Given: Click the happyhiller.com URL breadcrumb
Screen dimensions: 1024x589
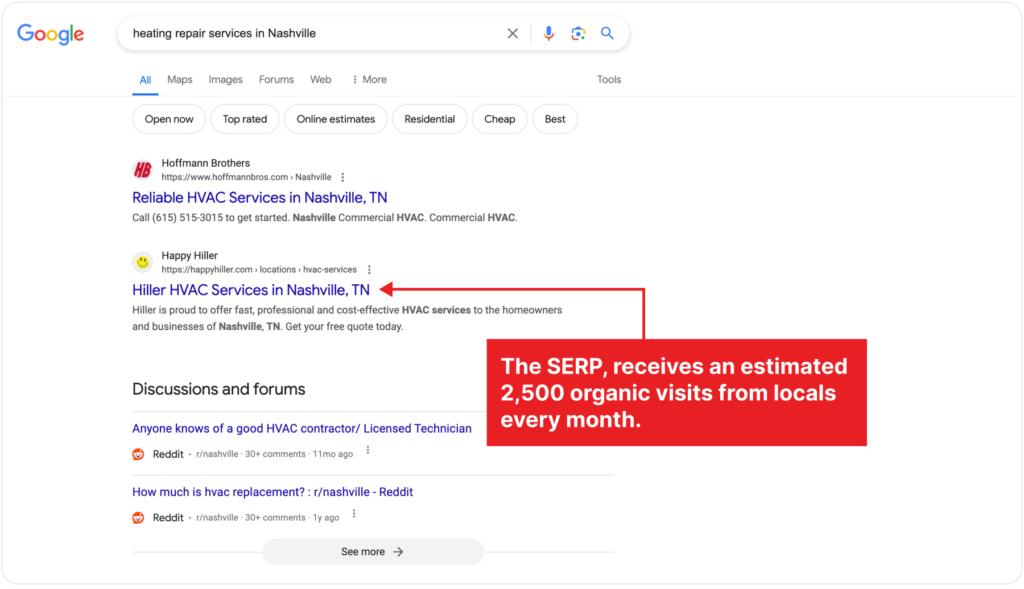Looking at the screenshot, I should pos(259,270).
